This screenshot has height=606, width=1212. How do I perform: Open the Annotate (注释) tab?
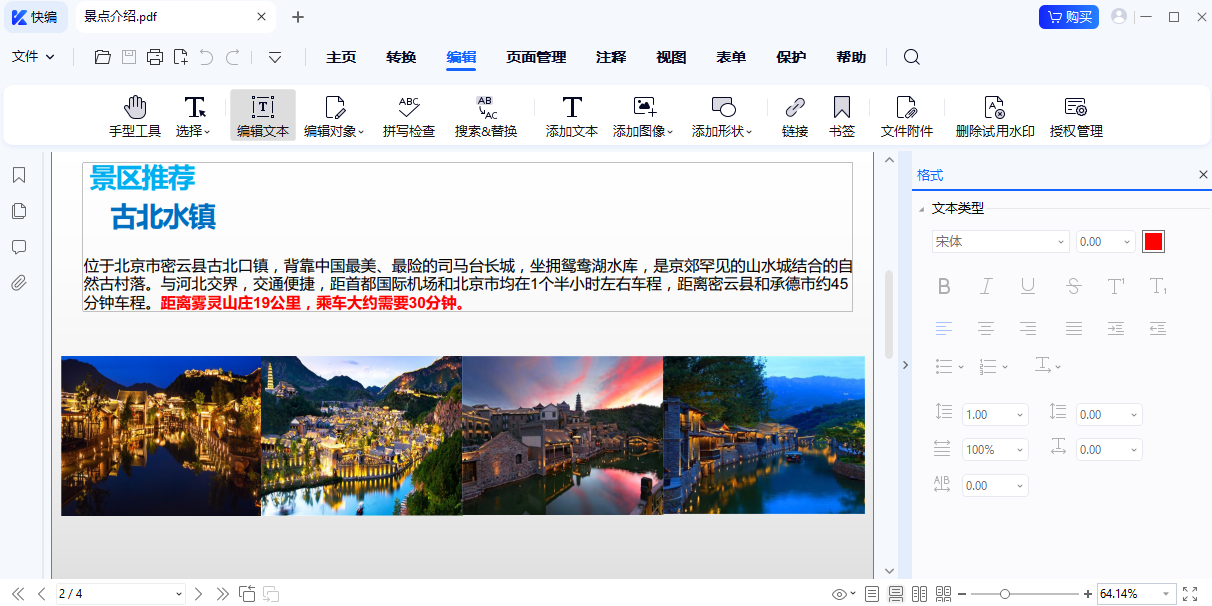click(x=611, y=57)
